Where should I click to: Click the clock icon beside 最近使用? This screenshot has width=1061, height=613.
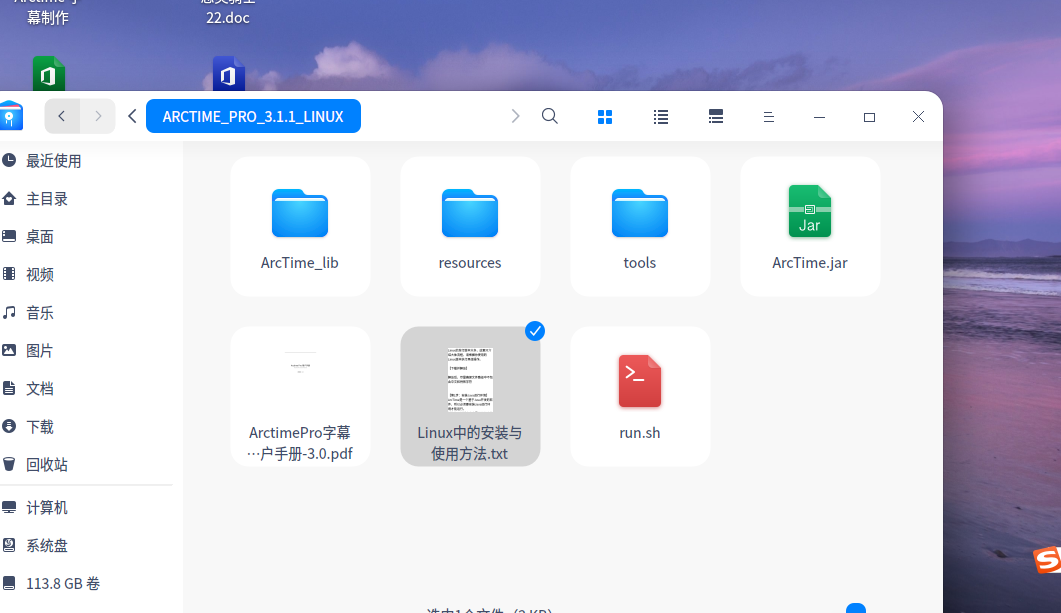9,160
